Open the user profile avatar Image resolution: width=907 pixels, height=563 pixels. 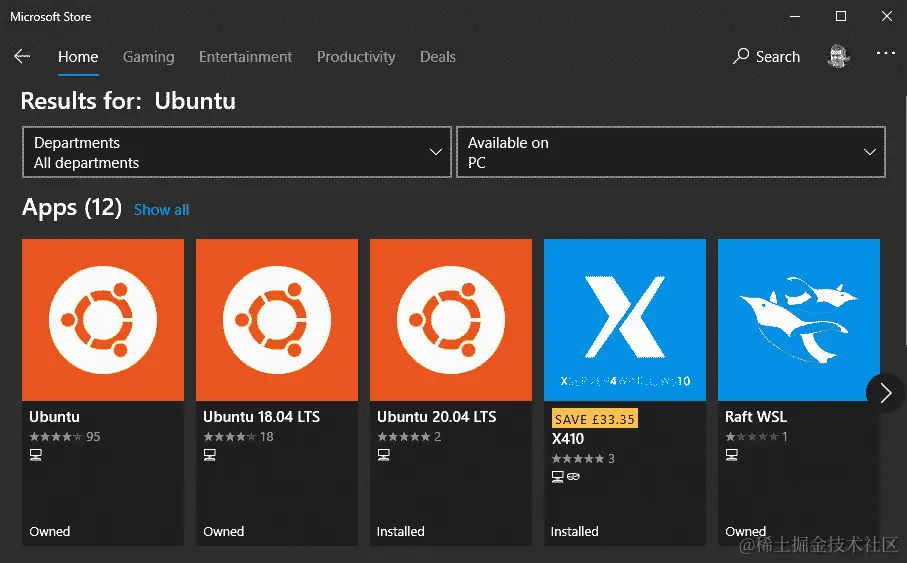(x=838, y=56)
